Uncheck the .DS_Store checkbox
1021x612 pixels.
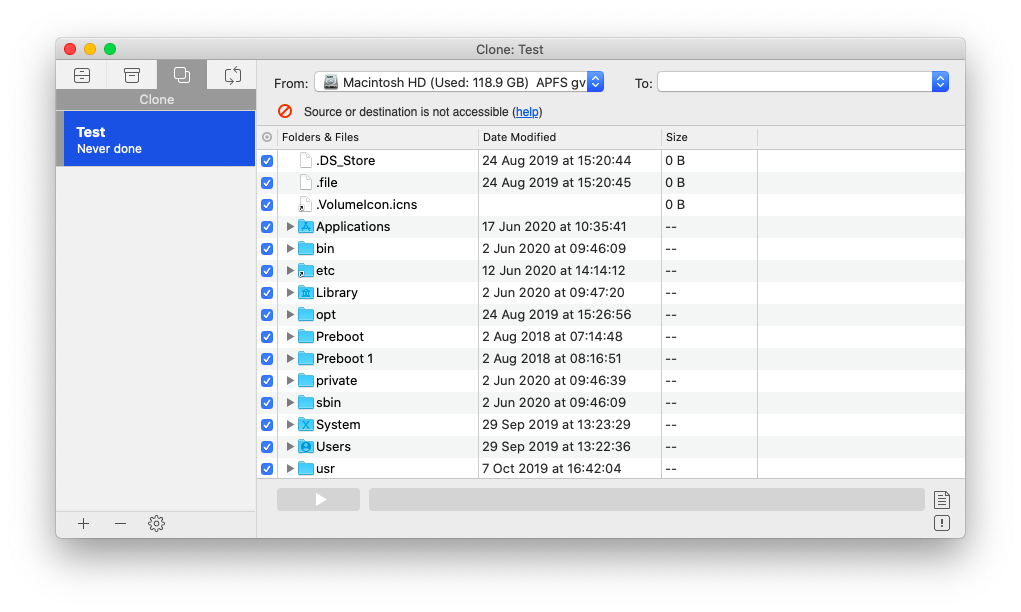click(x=267, y=161)
